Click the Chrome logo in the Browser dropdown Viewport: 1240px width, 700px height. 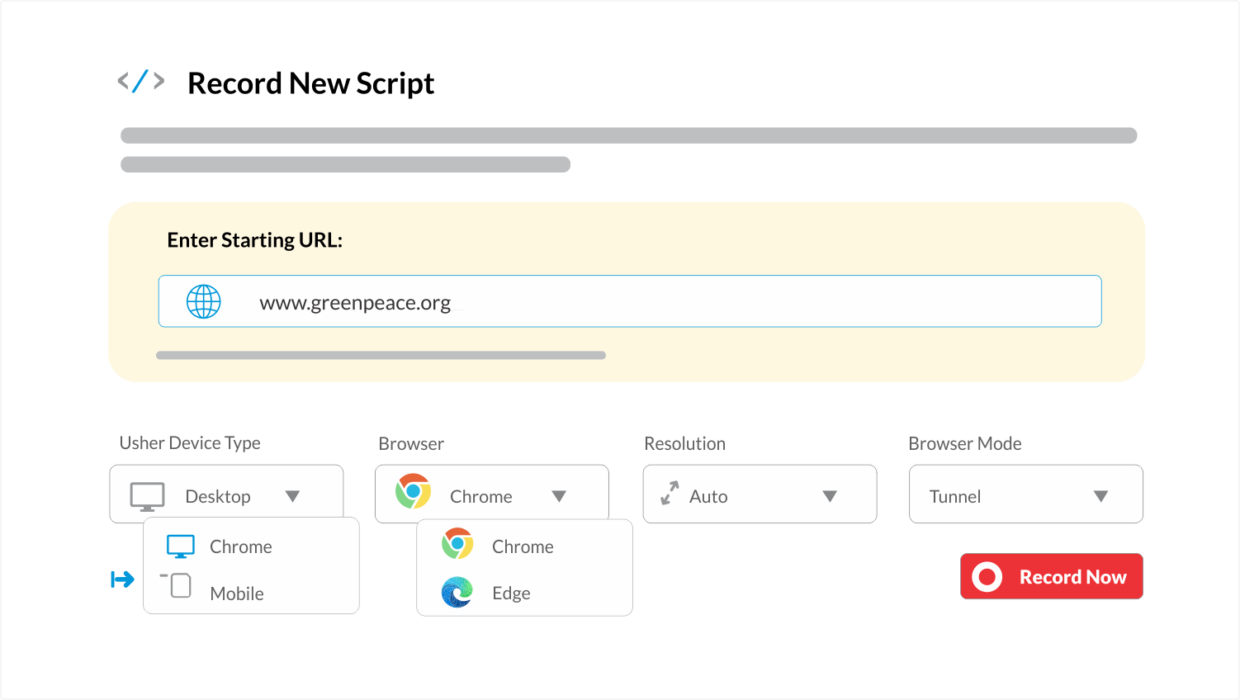click(413, 492)
